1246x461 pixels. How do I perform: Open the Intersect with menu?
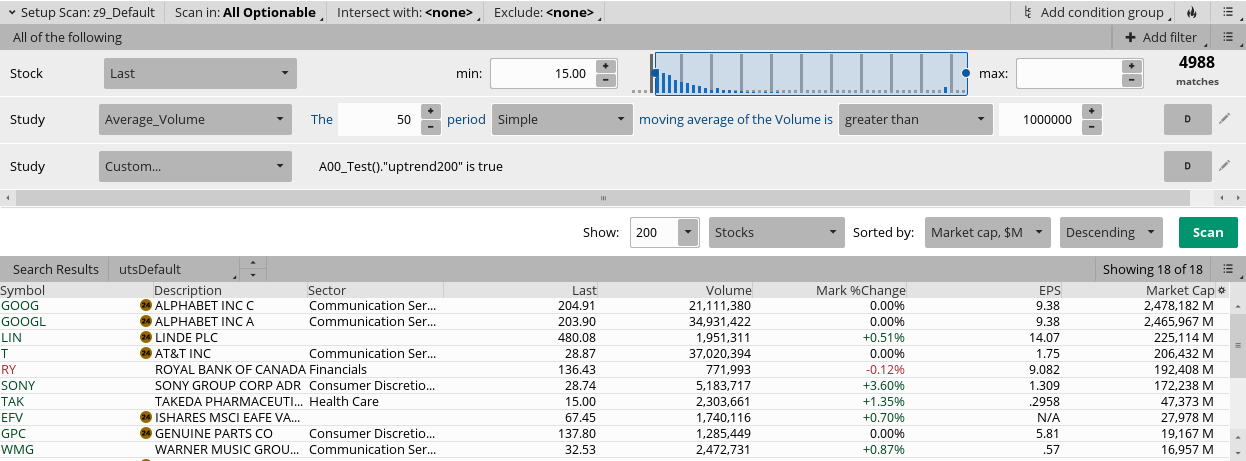[406, 13]
